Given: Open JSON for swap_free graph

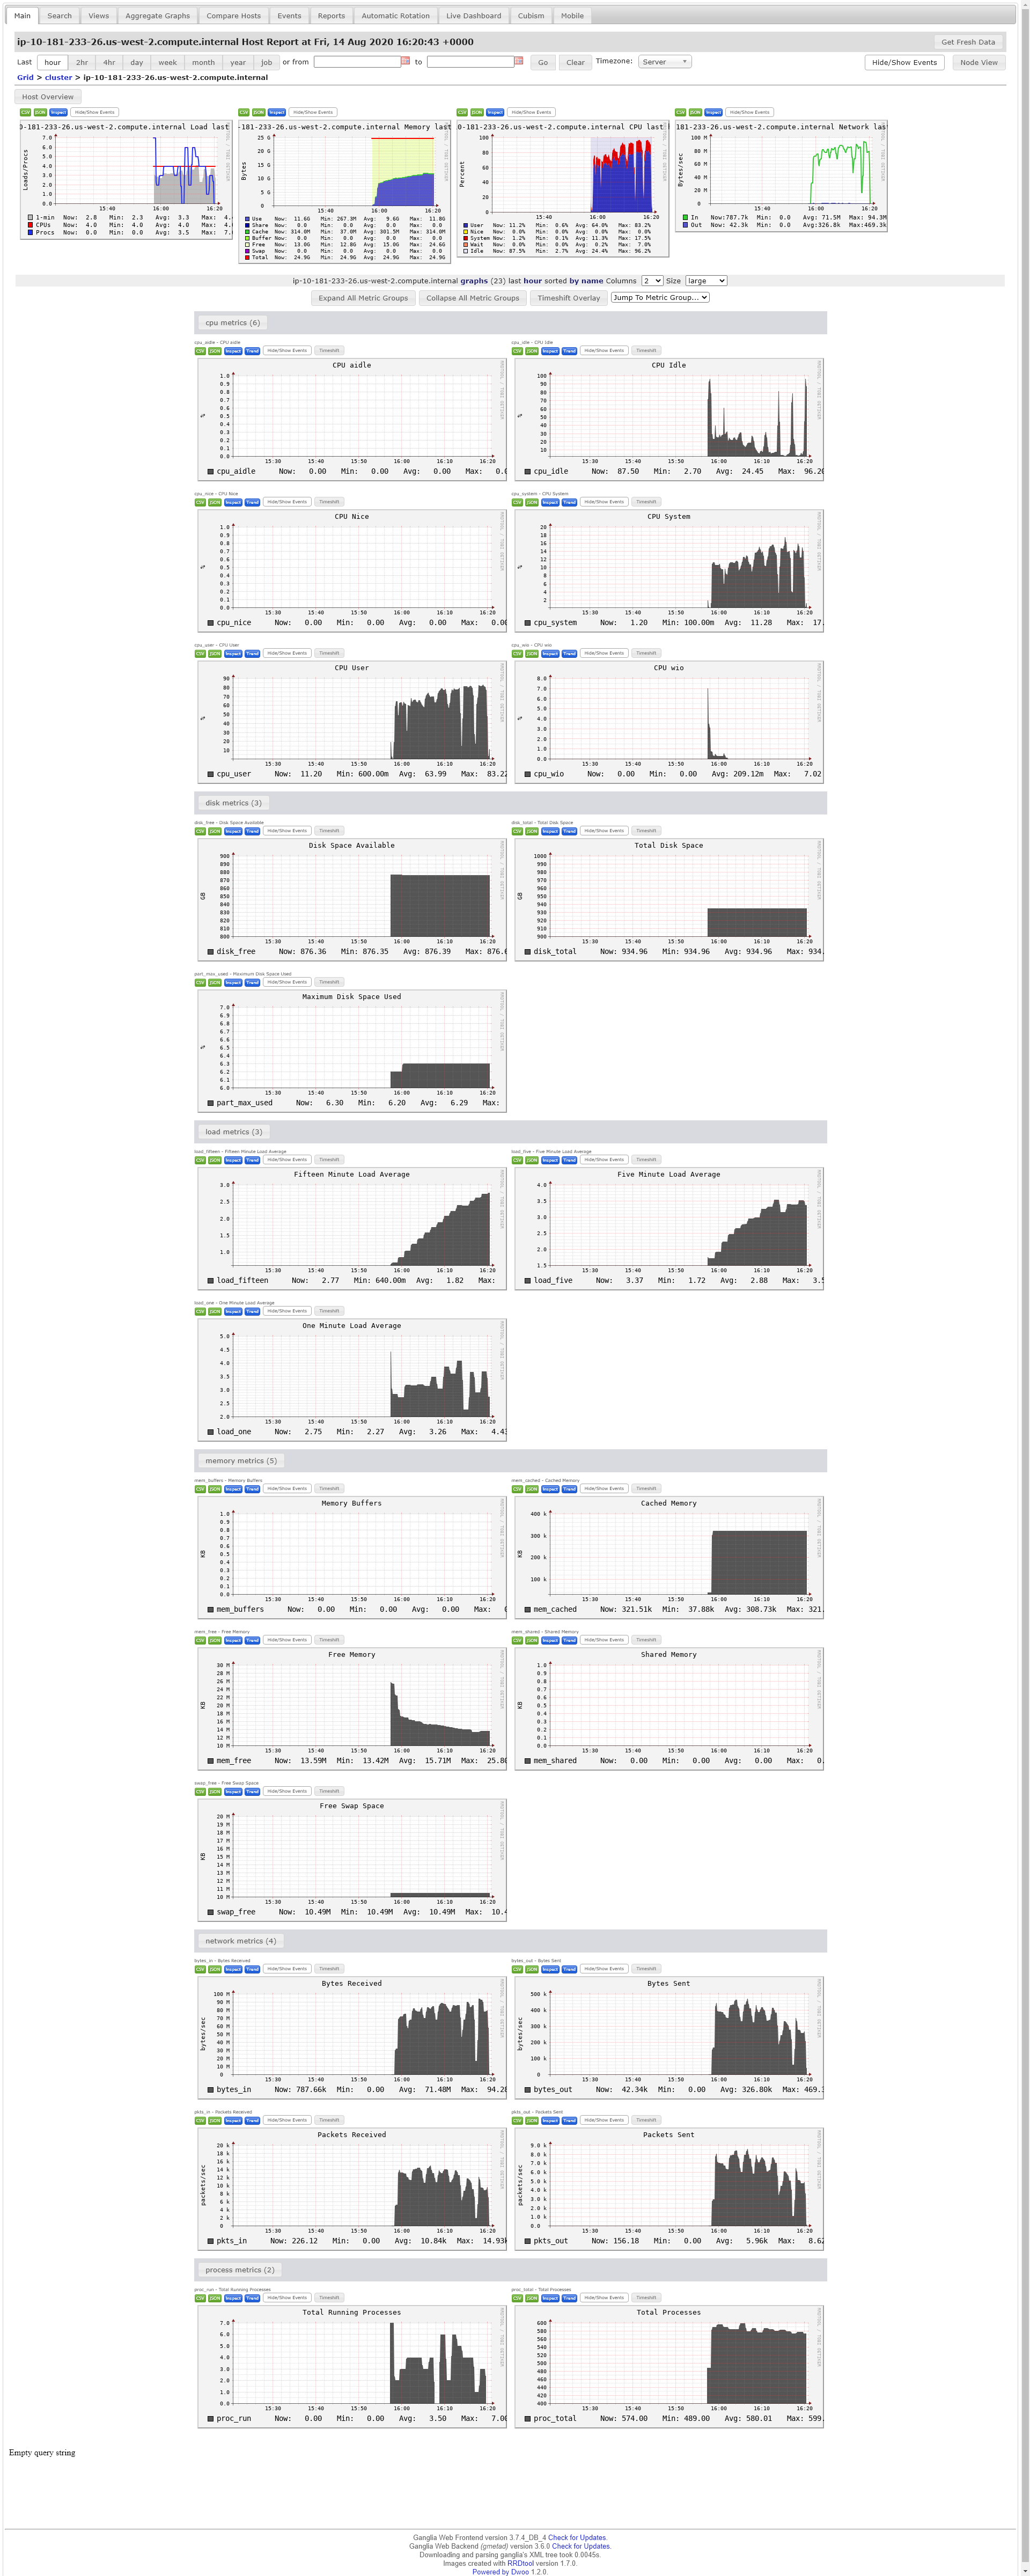Looking at the screenshot, I should click(215, 1791).
